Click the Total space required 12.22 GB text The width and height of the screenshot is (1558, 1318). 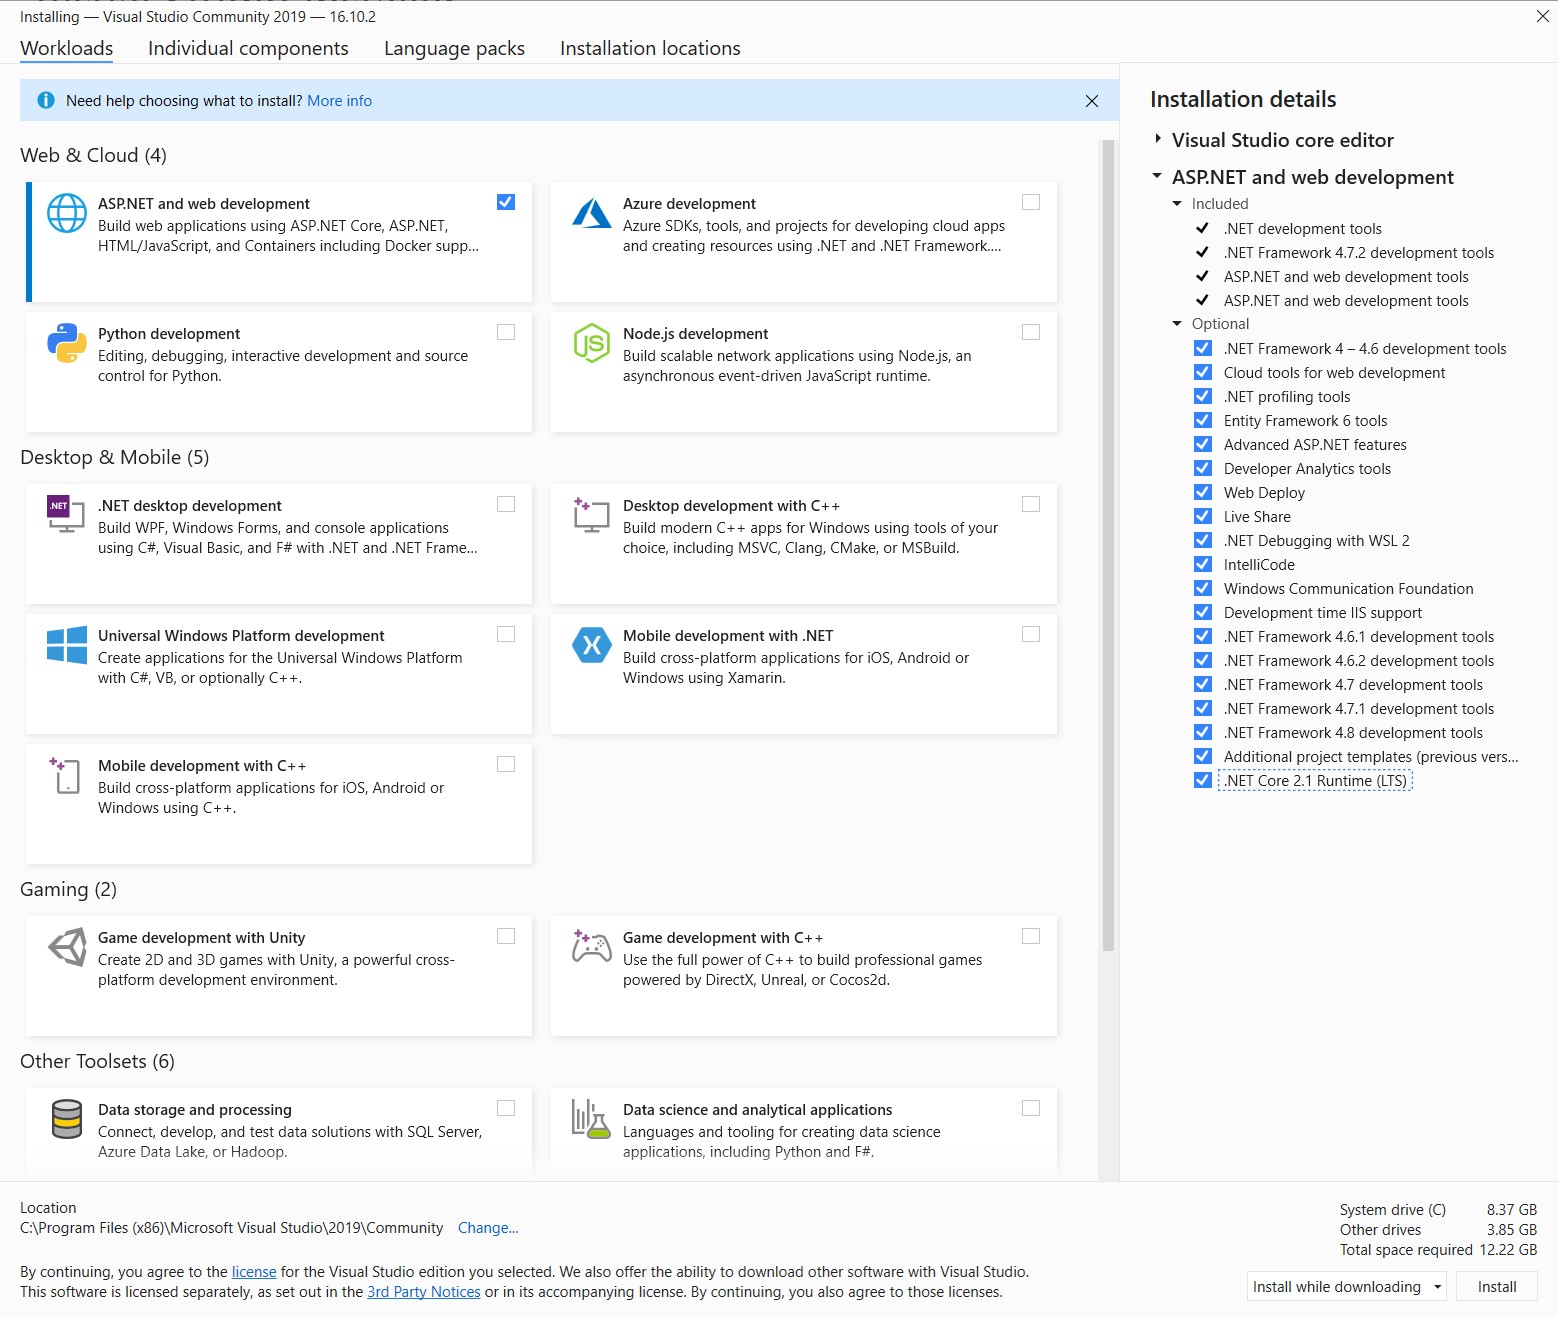tap(1438, 1250)
